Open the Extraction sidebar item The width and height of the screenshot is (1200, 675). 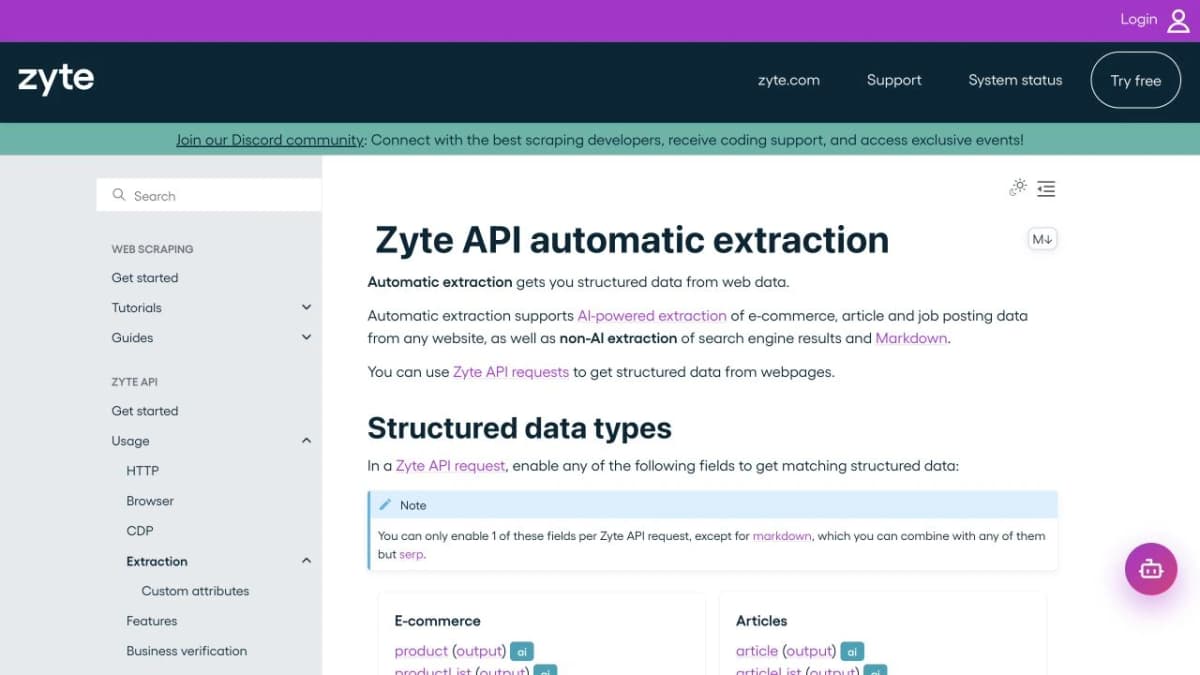point(157,561)
